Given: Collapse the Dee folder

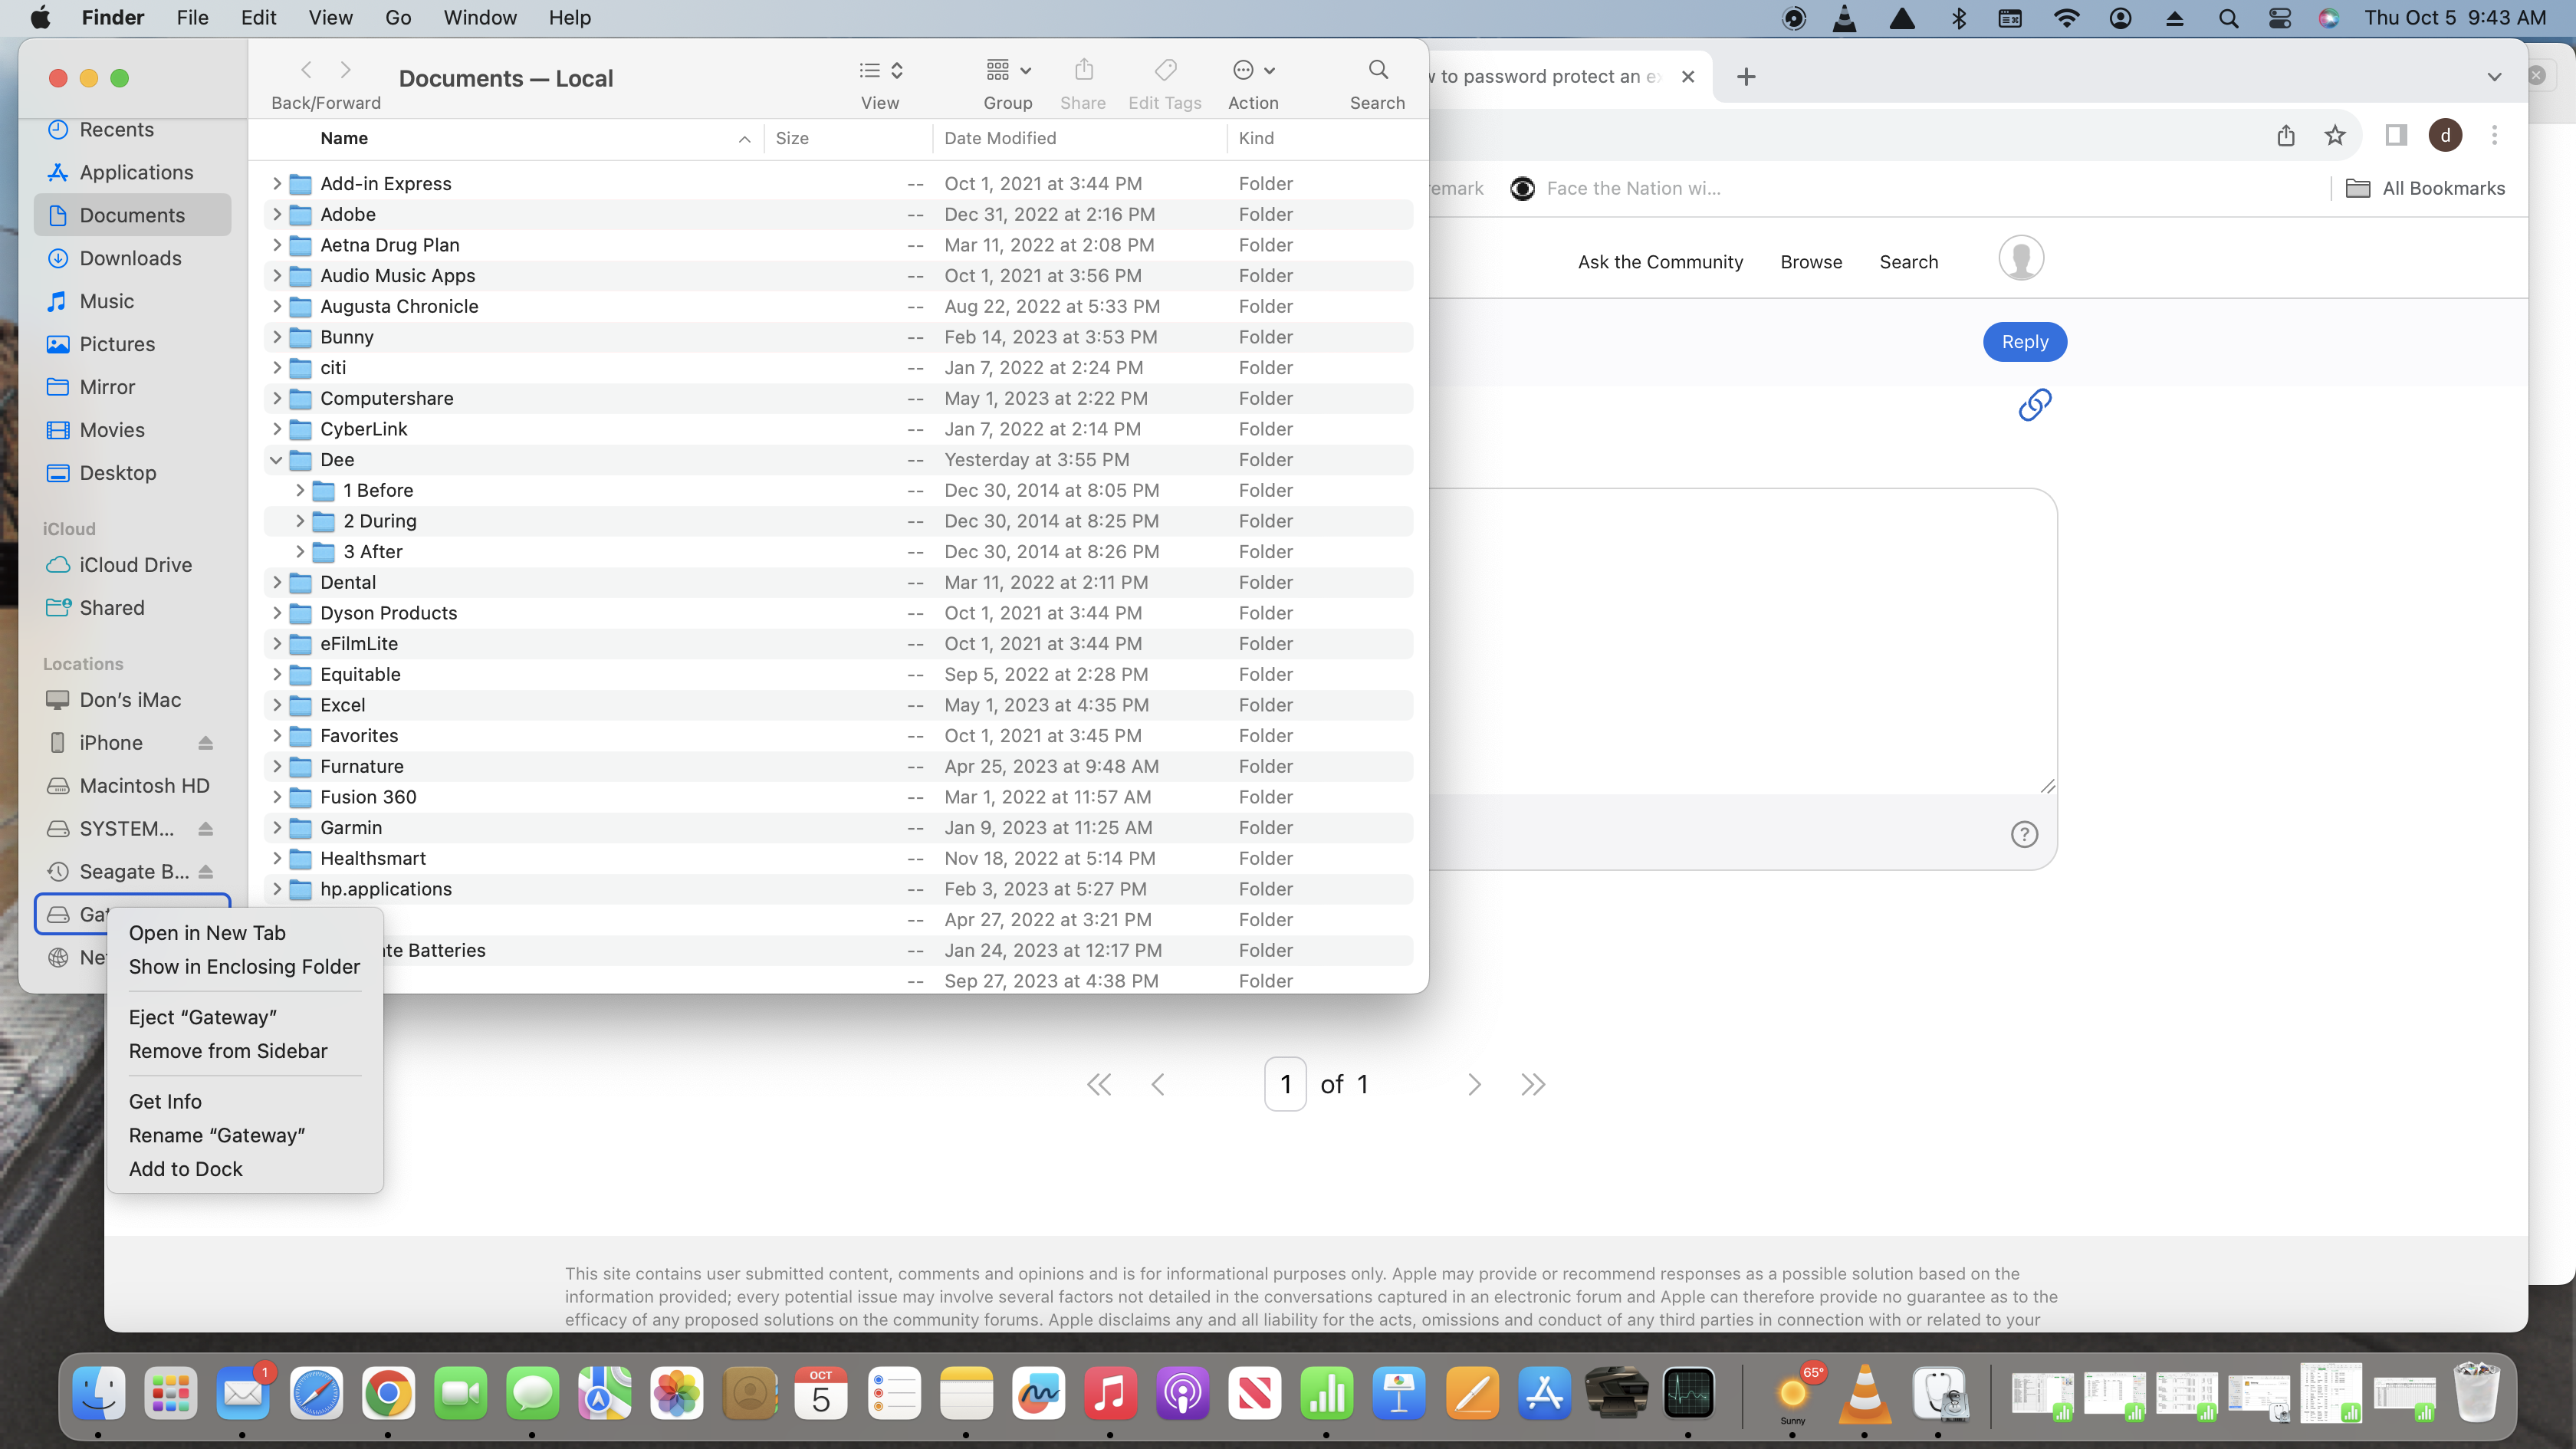Looking at the screenshot, I should 276,460.
